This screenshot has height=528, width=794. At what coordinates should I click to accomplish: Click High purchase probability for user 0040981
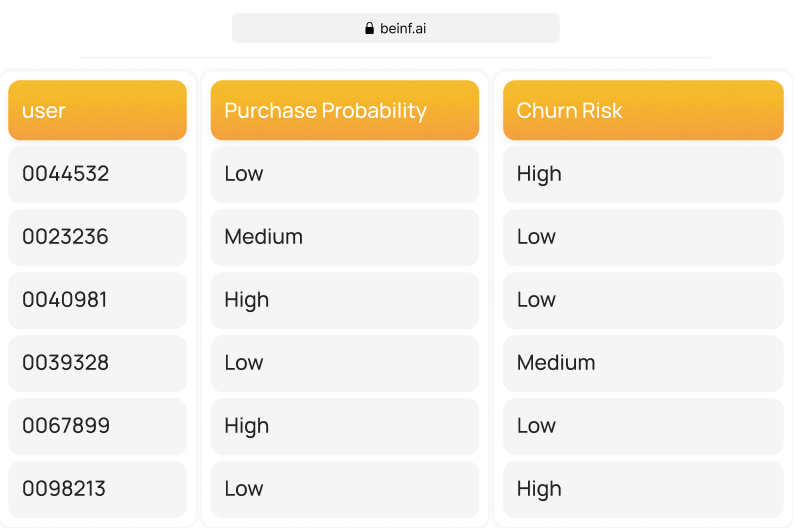click(x=345, y=300)
